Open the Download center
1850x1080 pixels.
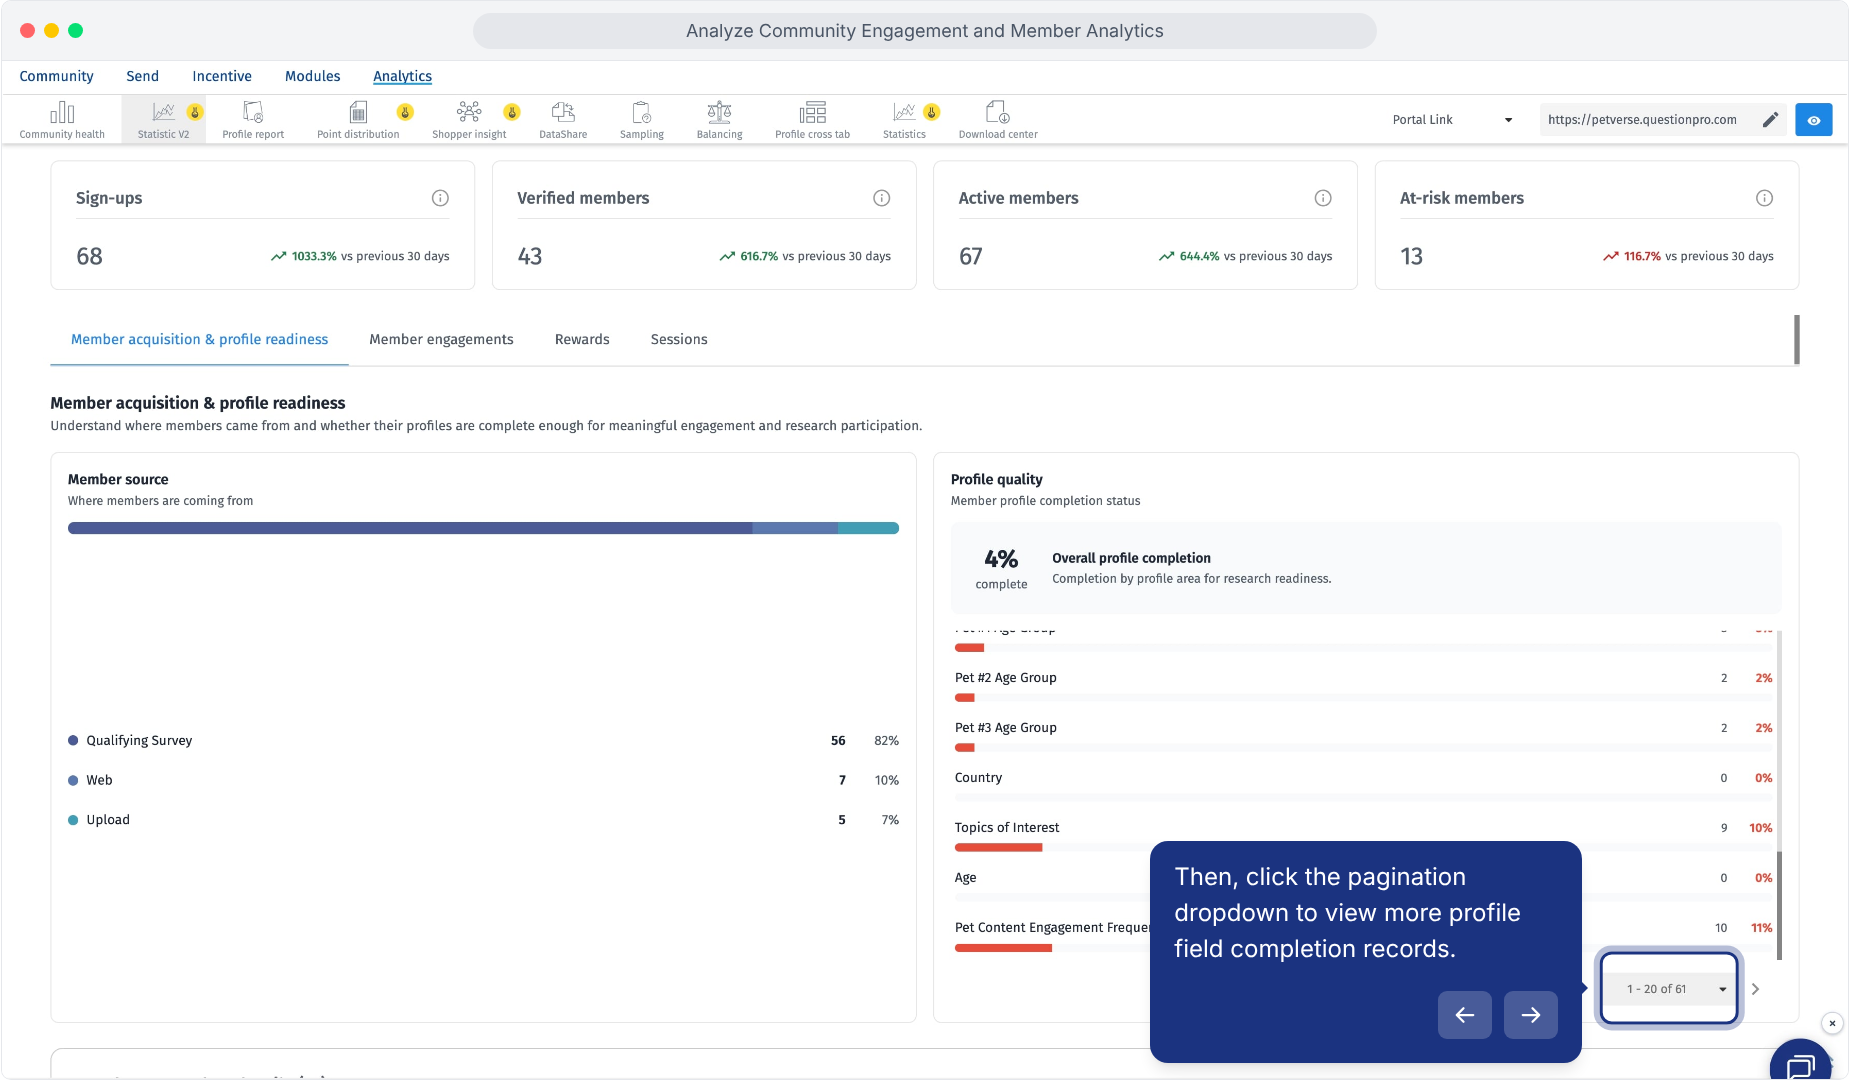tap(998, 120)
